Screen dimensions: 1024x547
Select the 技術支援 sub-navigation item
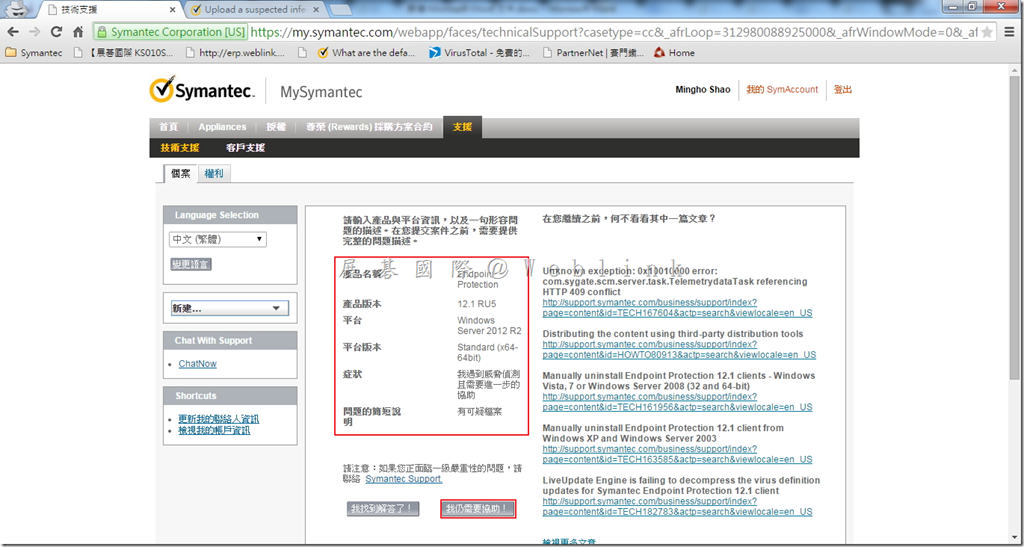pyautogui.click(x=180, y=148)
